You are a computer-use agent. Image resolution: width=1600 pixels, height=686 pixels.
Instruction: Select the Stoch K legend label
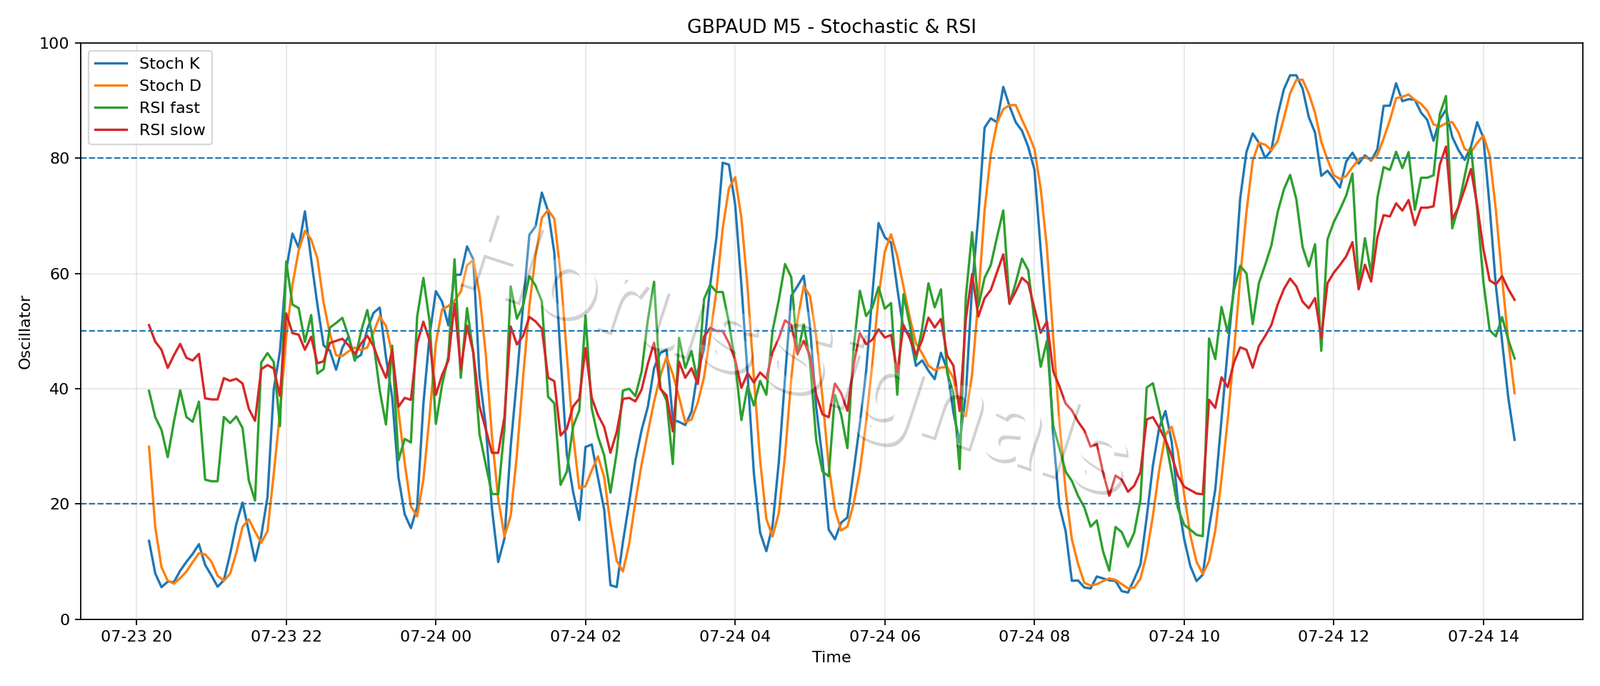tap(169, 64)
